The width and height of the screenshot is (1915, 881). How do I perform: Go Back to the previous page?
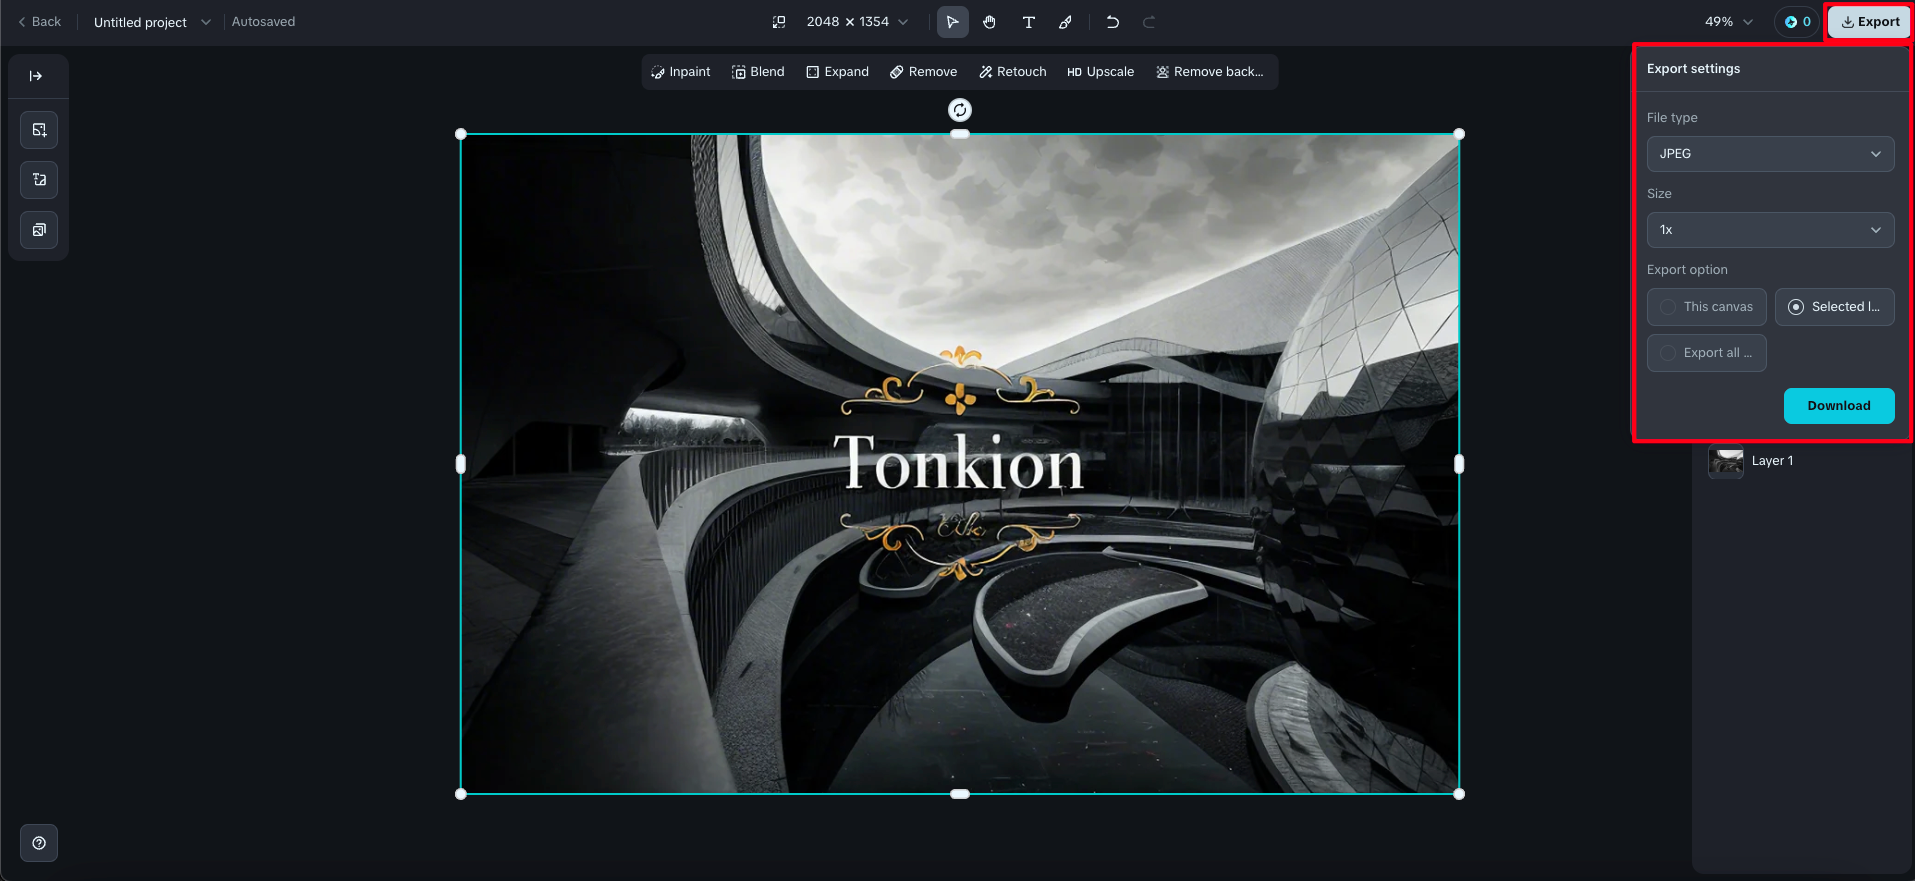(x=40, y=22)
